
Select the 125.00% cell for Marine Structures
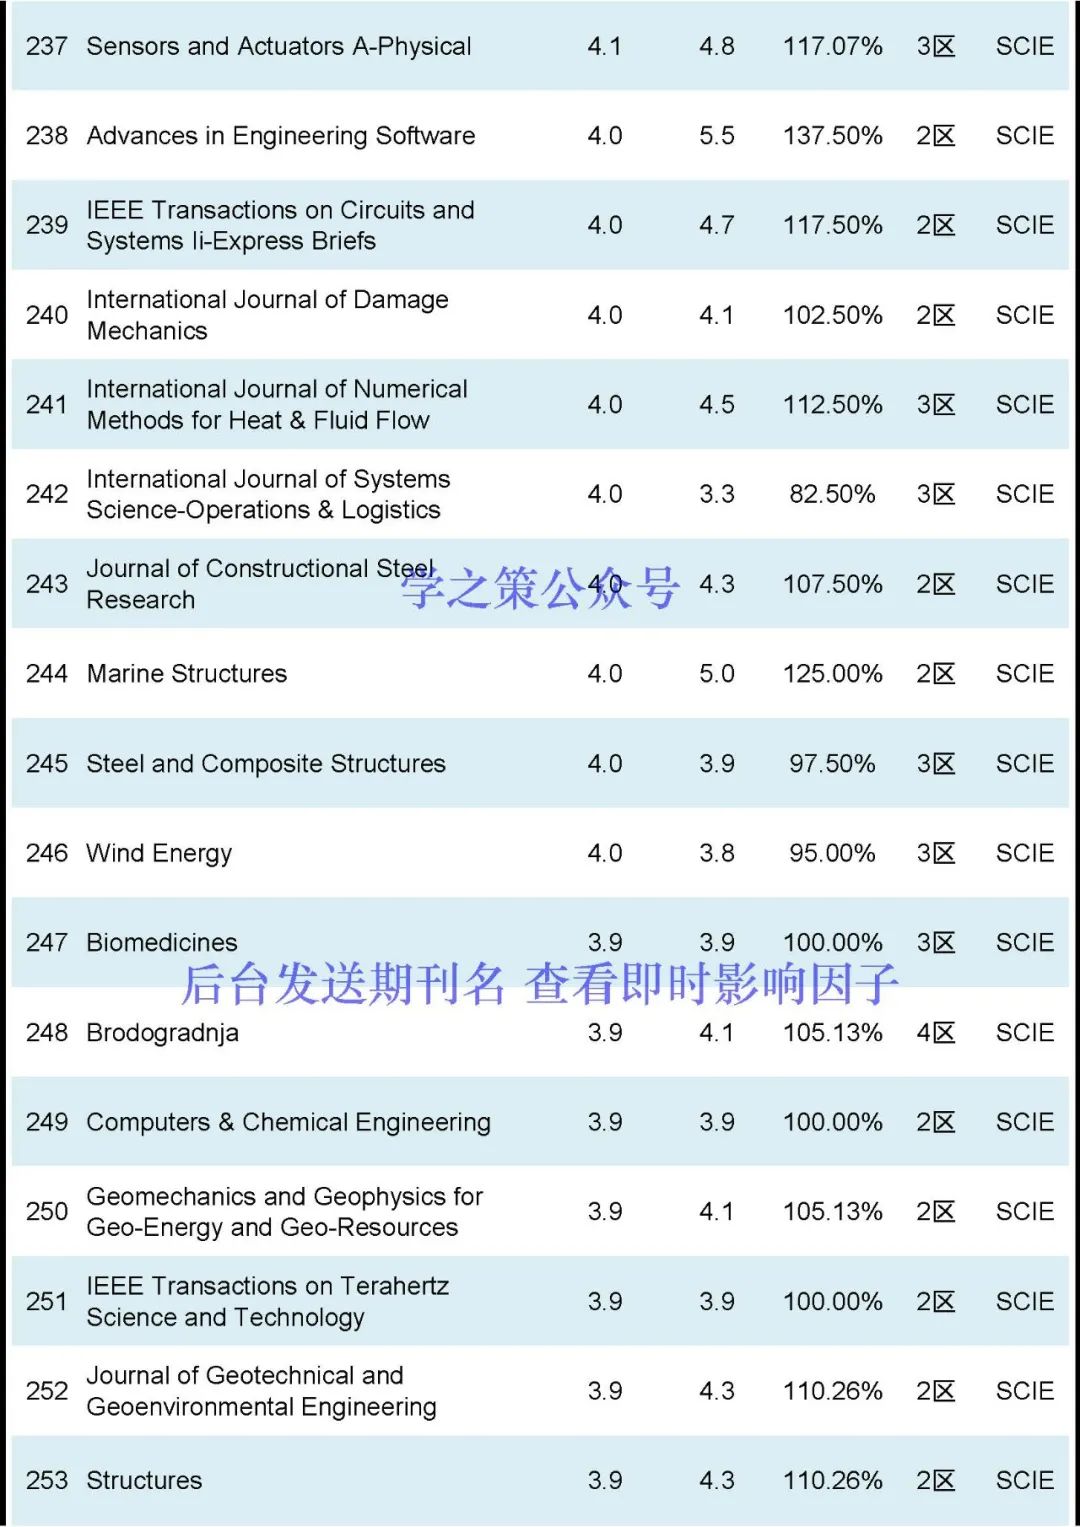click(x=832, y=673)
